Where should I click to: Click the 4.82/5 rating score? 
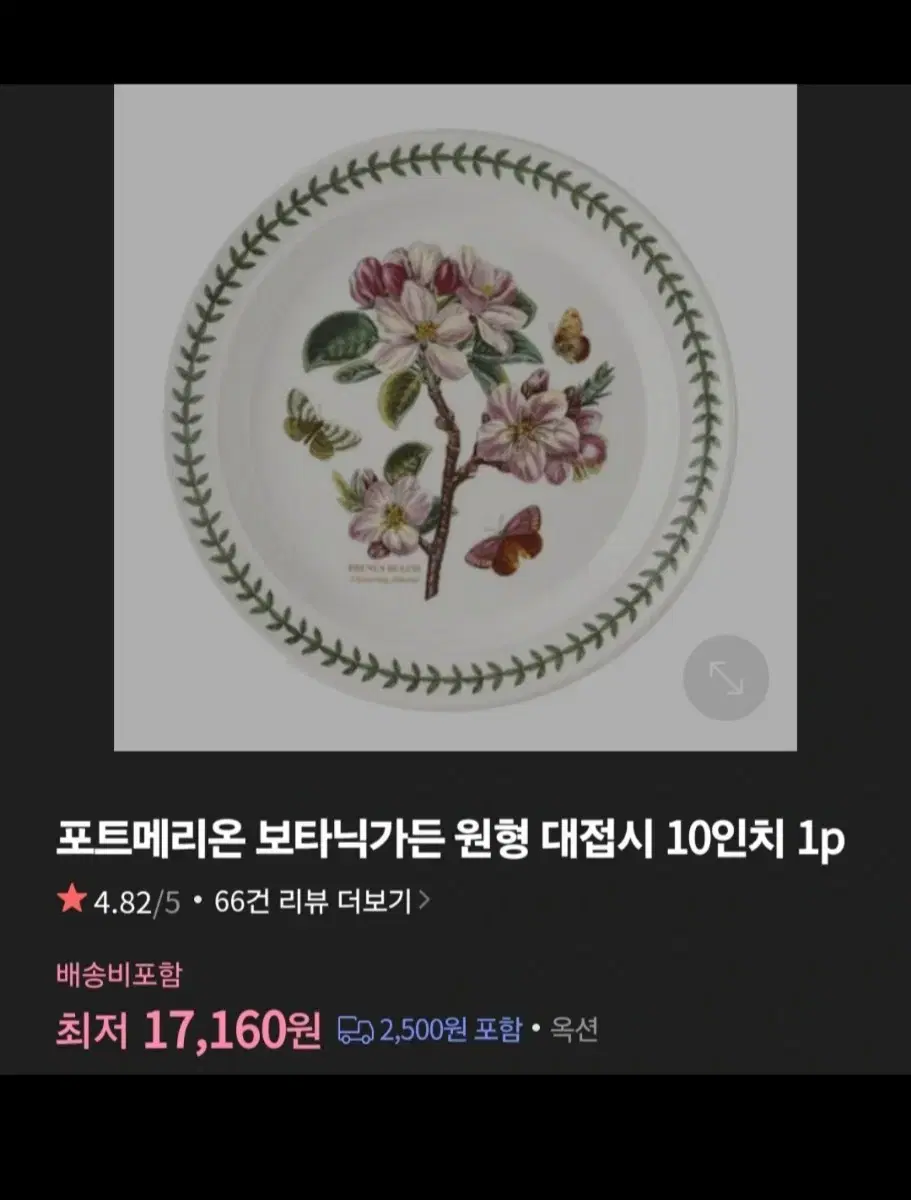(x=137, y=902)
